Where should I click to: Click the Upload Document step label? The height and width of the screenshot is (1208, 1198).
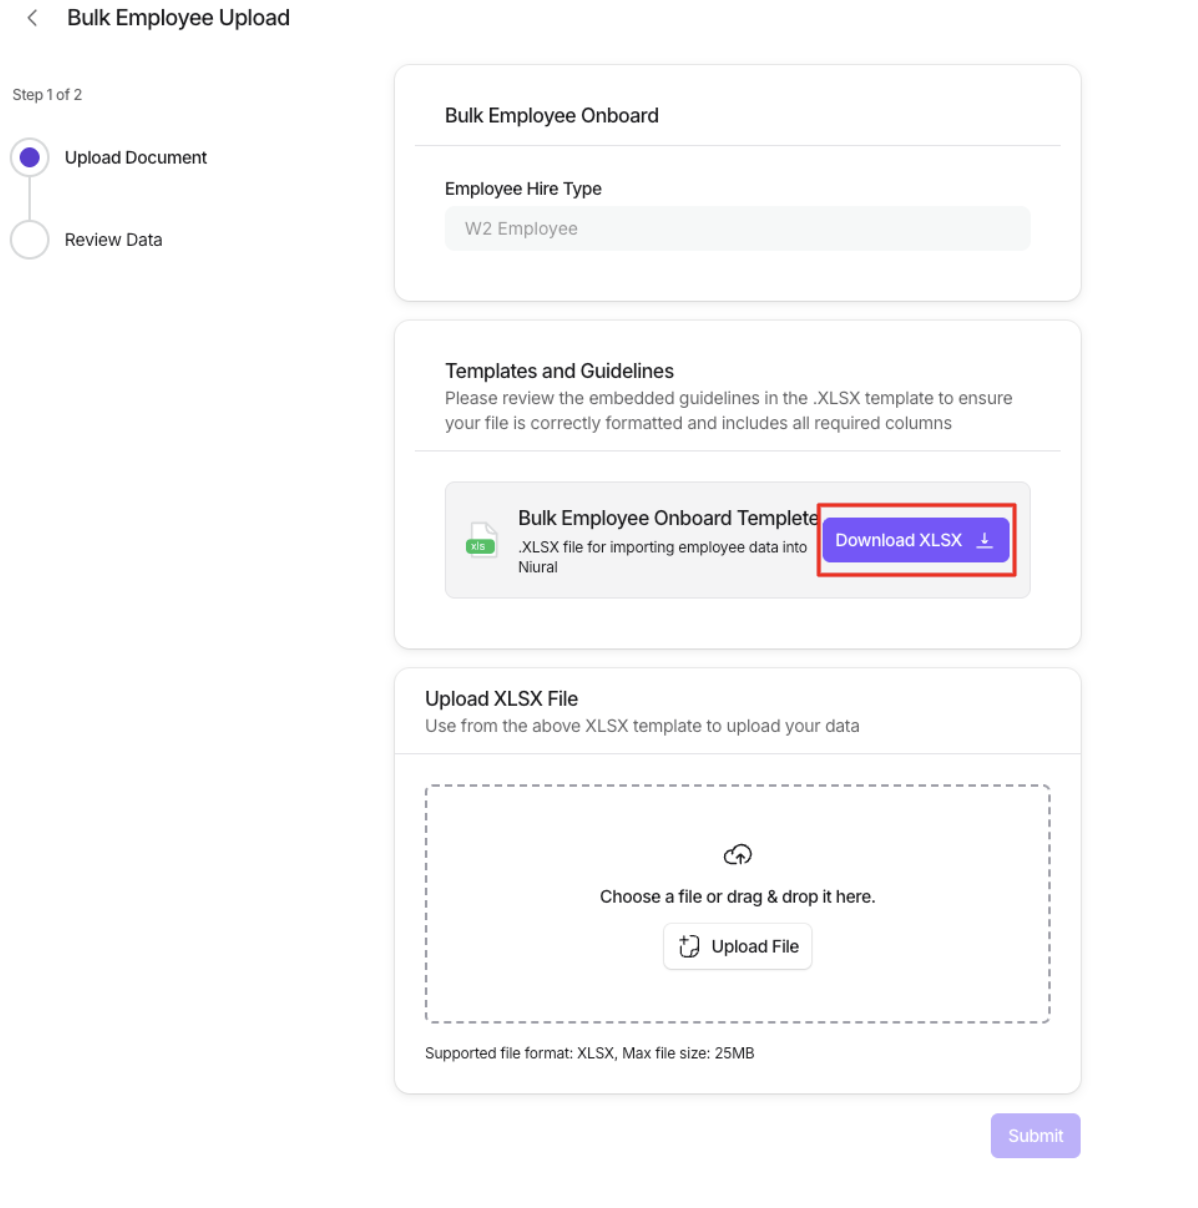pos(135,158)
